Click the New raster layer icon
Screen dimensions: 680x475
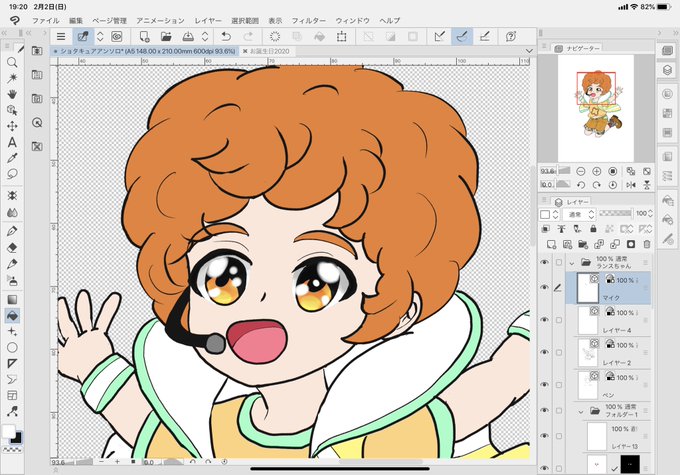click(x=551, y=244)
